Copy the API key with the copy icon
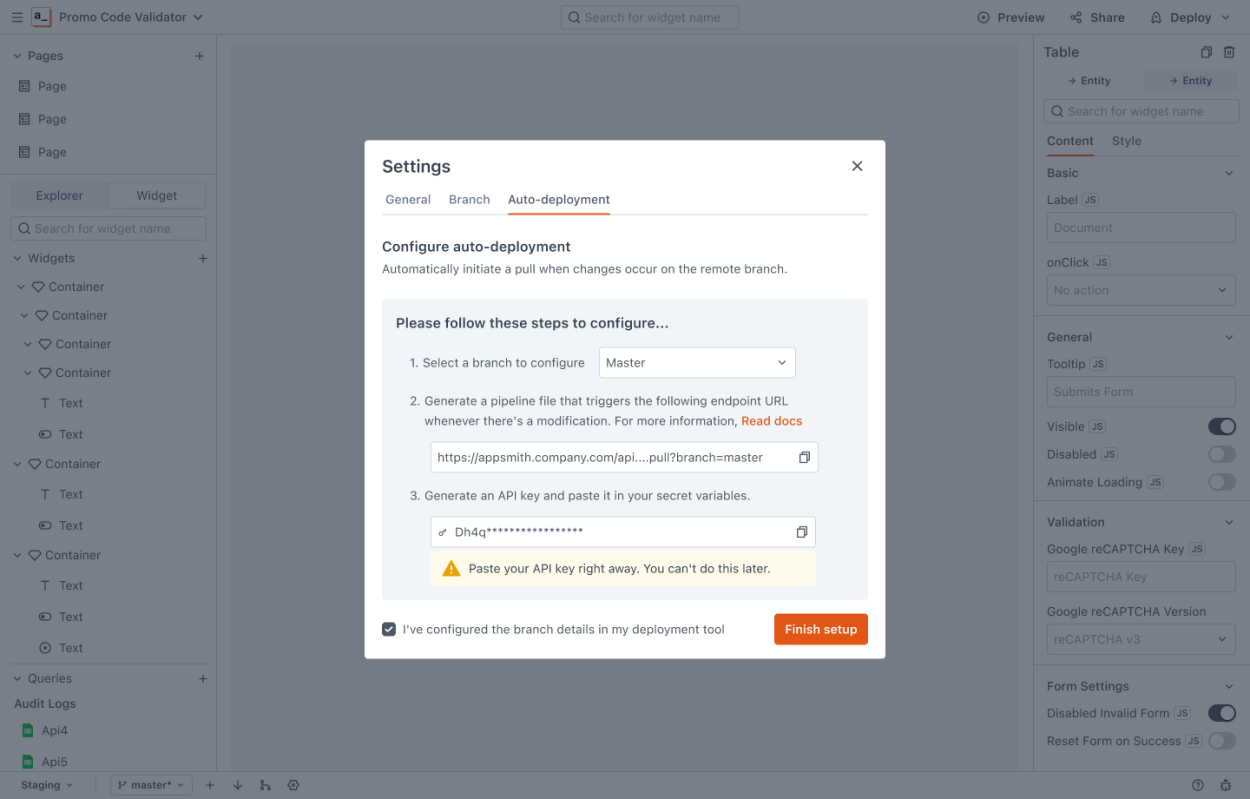Screen dimensions: 1250x799 802,531
